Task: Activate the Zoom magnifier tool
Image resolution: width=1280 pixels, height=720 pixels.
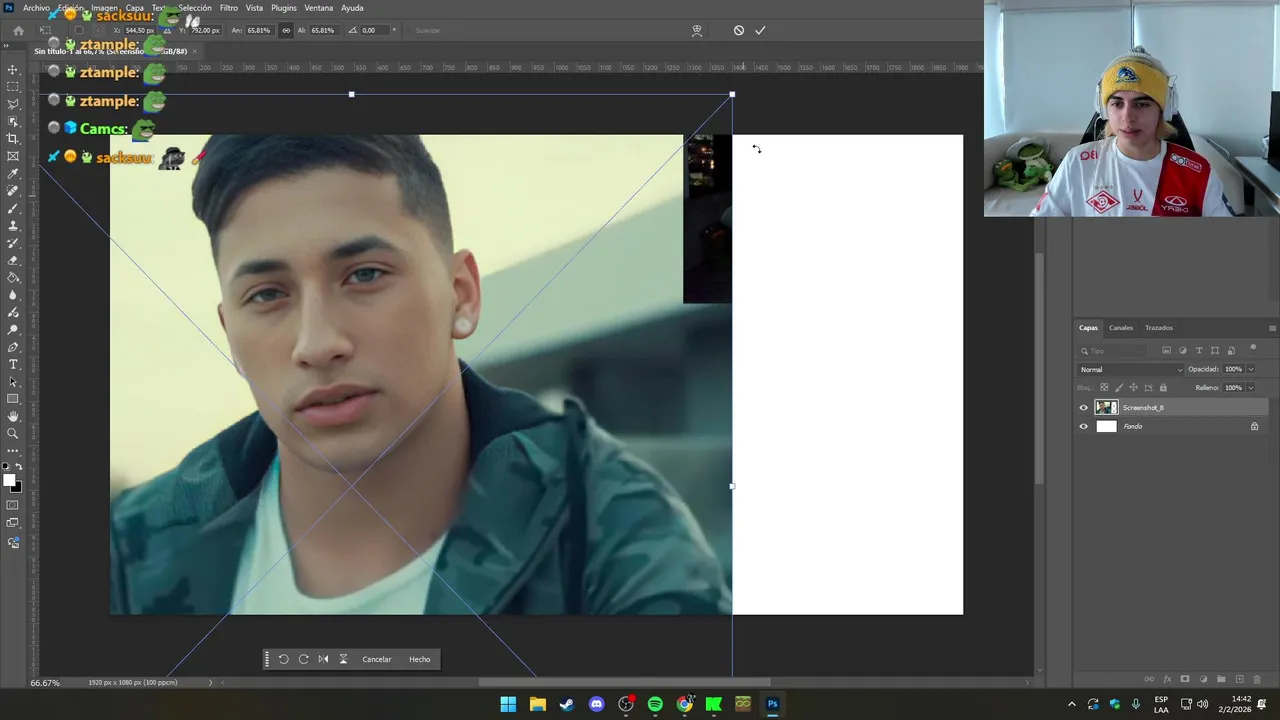Action: (x=13, y=433)
